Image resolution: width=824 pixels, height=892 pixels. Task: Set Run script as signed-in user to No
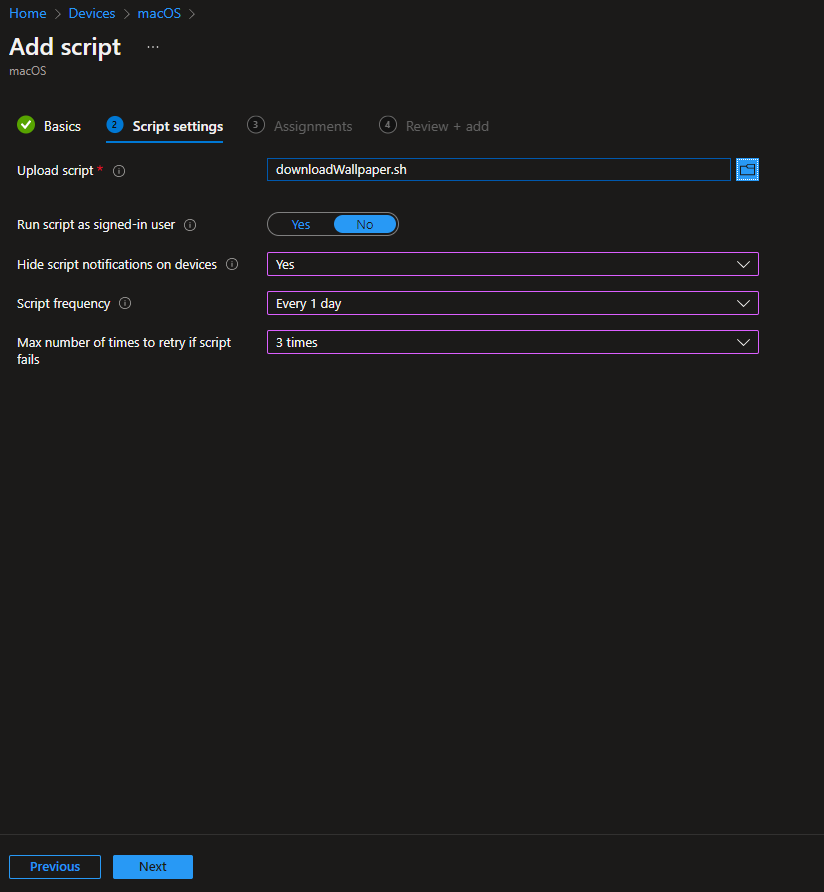(365, 225)
